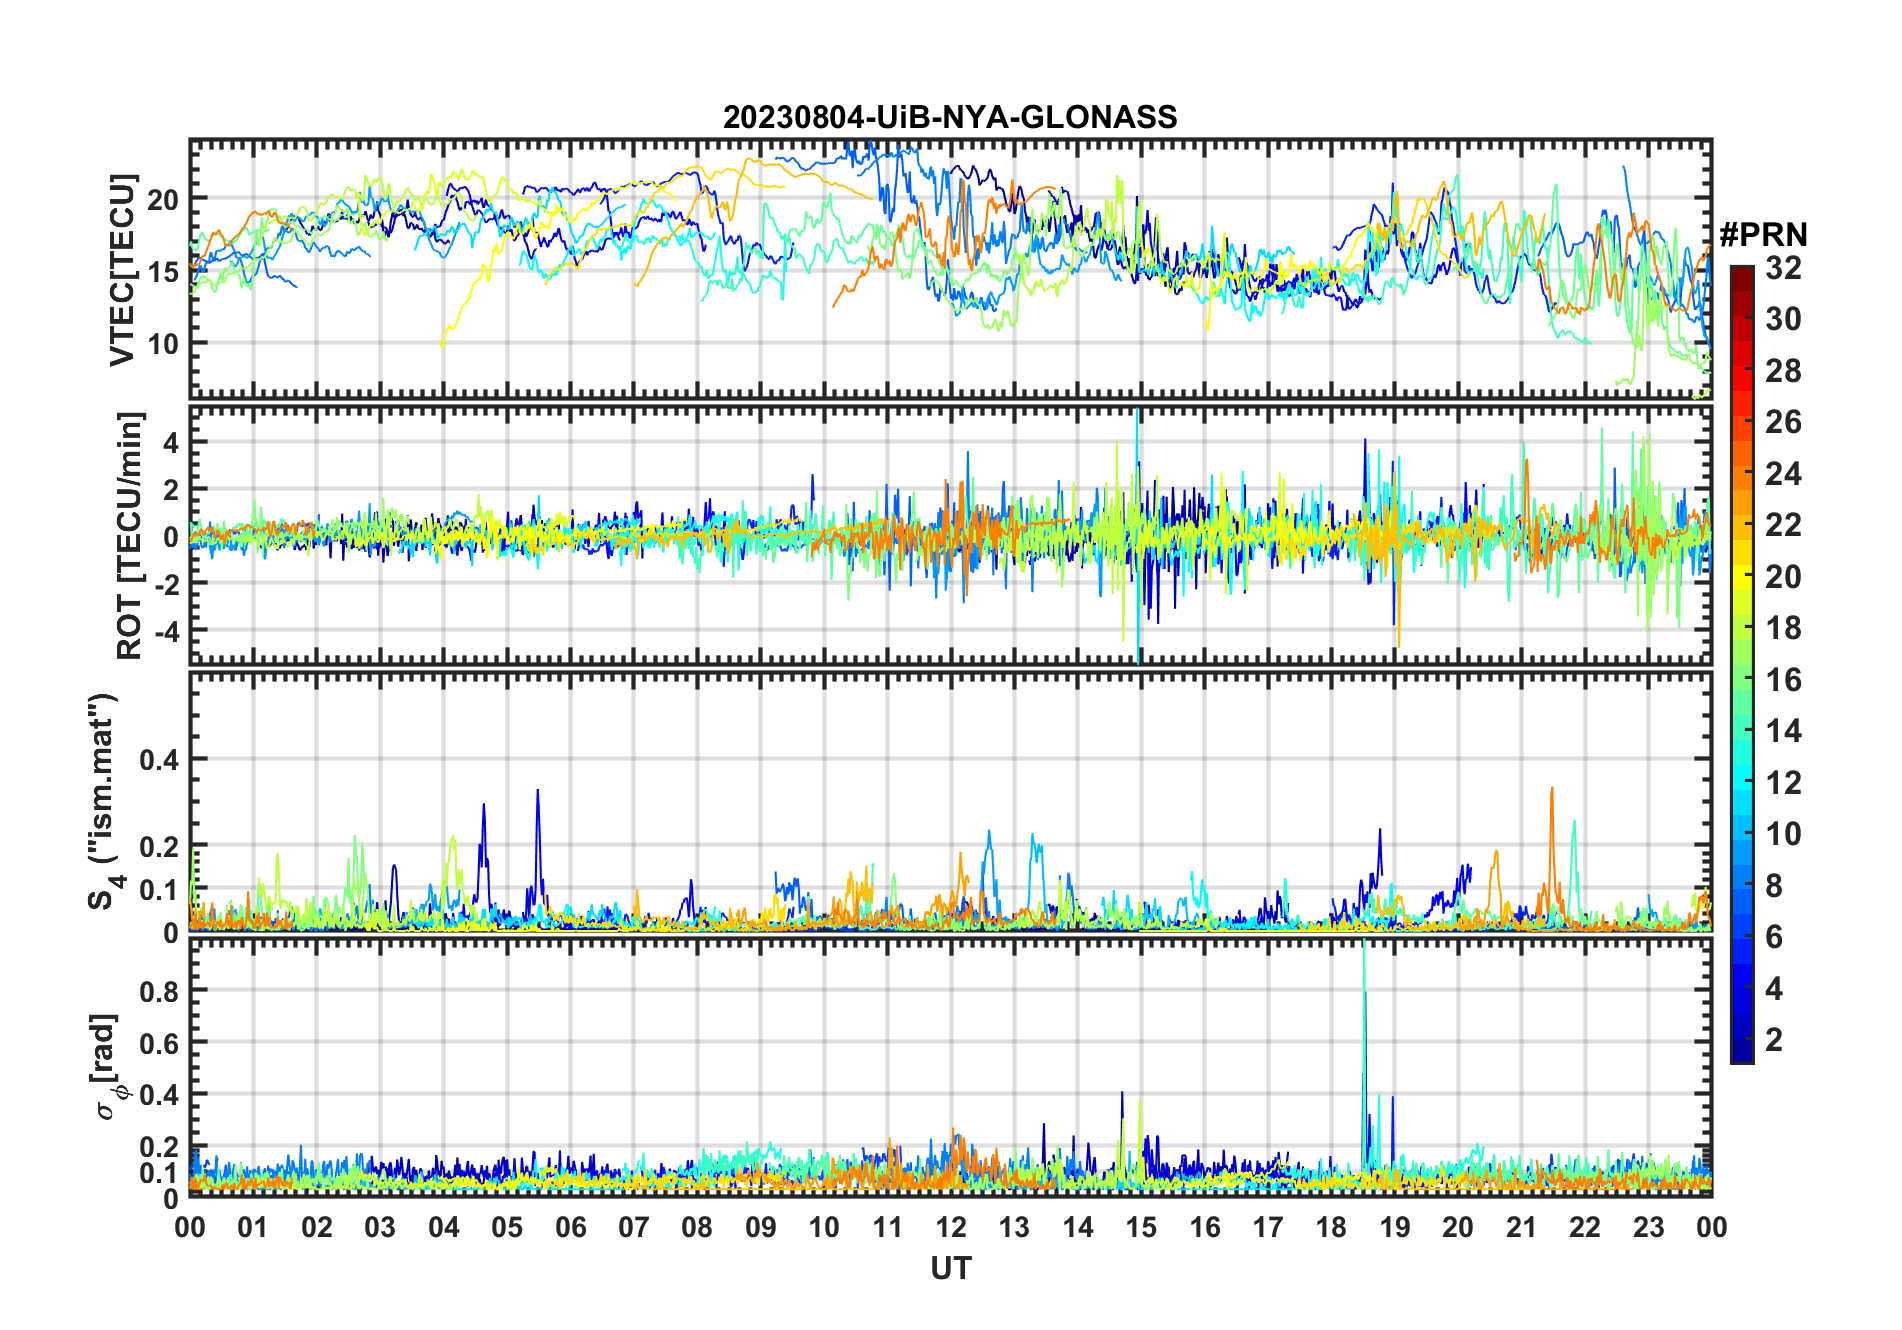The image size is (1902, 1330).
Task: Click the S4 ("ism.mat") y-axis label
Action: (x=104, y=802)
